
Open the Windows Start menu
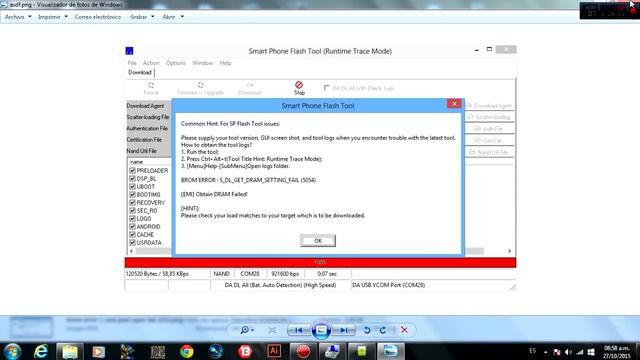[13, 351]
